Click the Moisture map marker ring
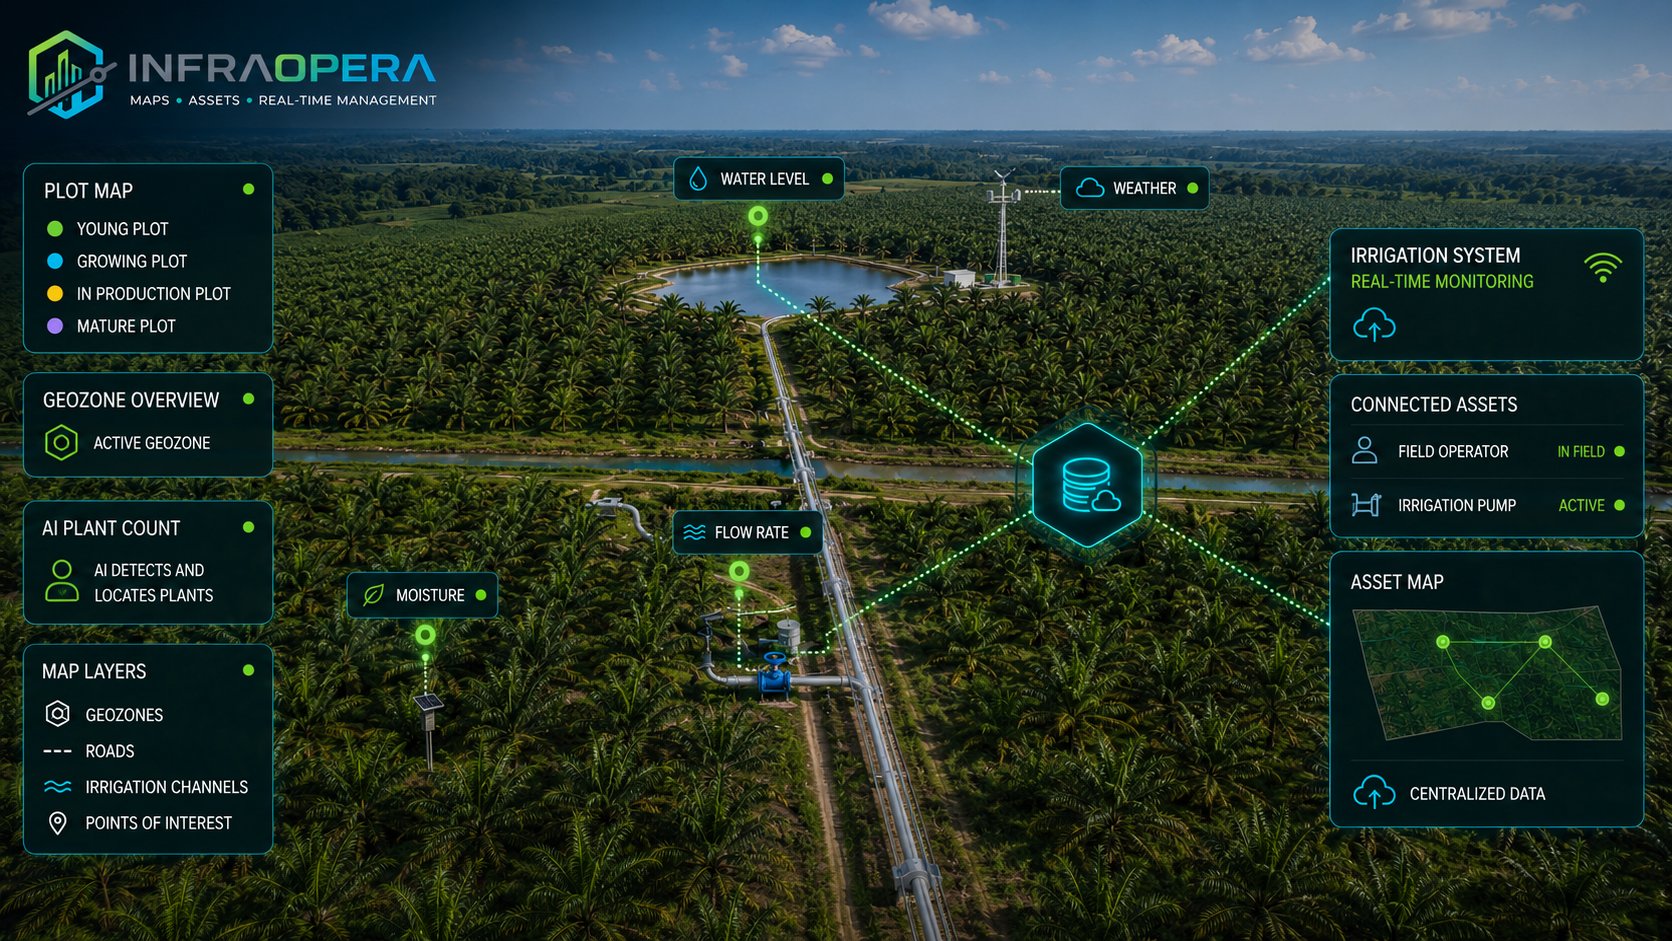 [x=425, y=635]
